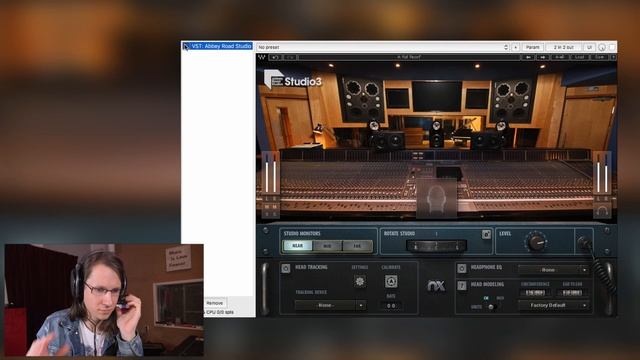Click the Remove button in FX list

click(x=215, y=303)
